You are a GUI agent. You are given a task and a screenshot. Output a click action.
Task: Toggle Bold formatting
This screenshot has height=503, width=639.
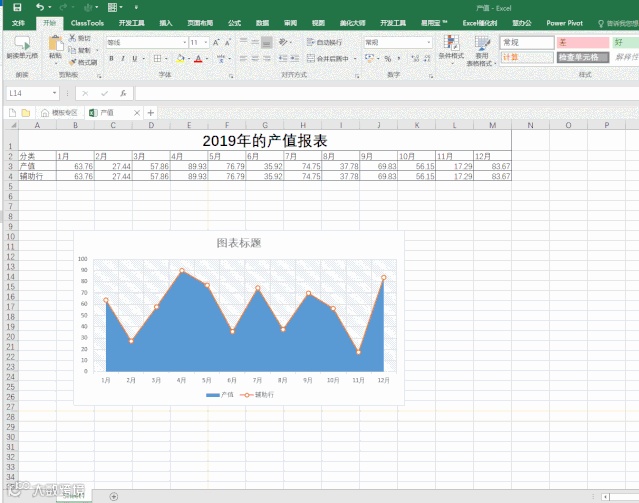click(x=111, y=59)
